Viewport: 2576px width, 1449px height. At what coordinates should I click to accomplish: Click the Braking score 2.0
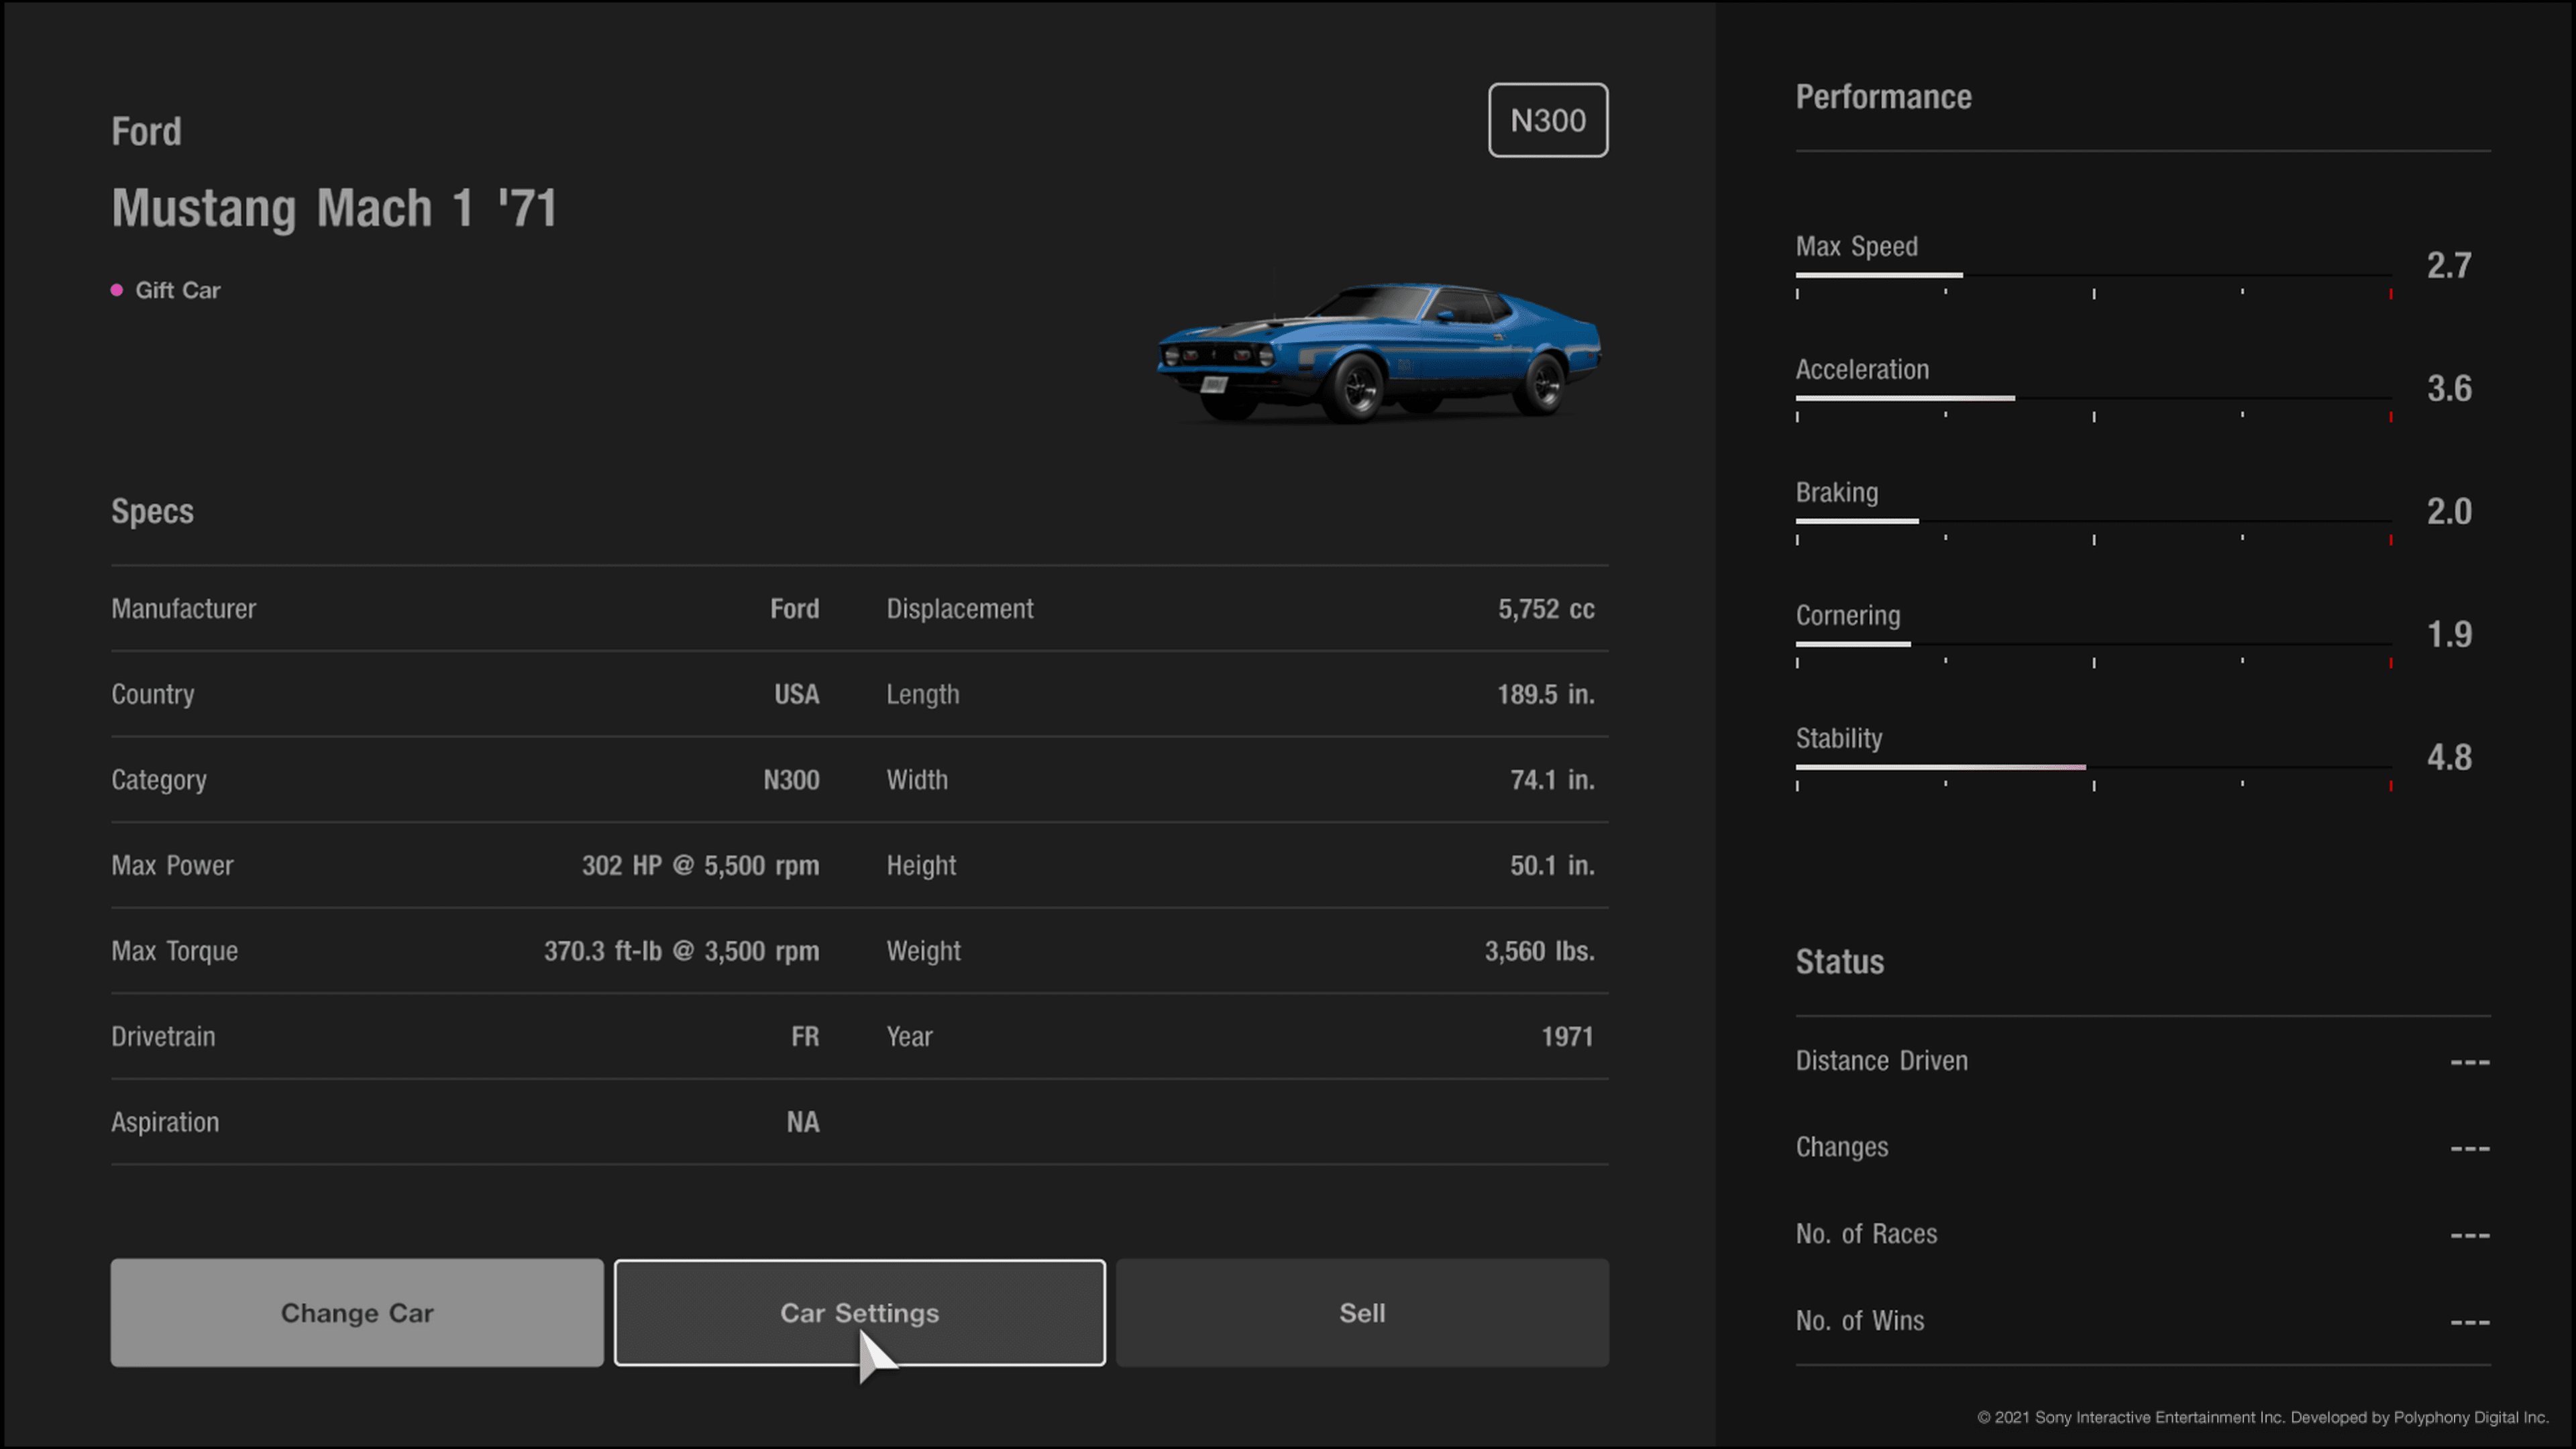tap(2449, 511)
